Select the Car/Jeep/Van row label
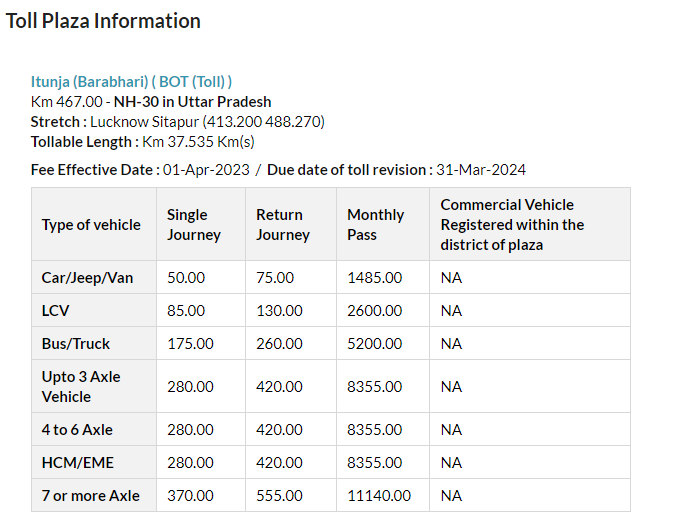676x515 pixels. click(x=87, y=278)
